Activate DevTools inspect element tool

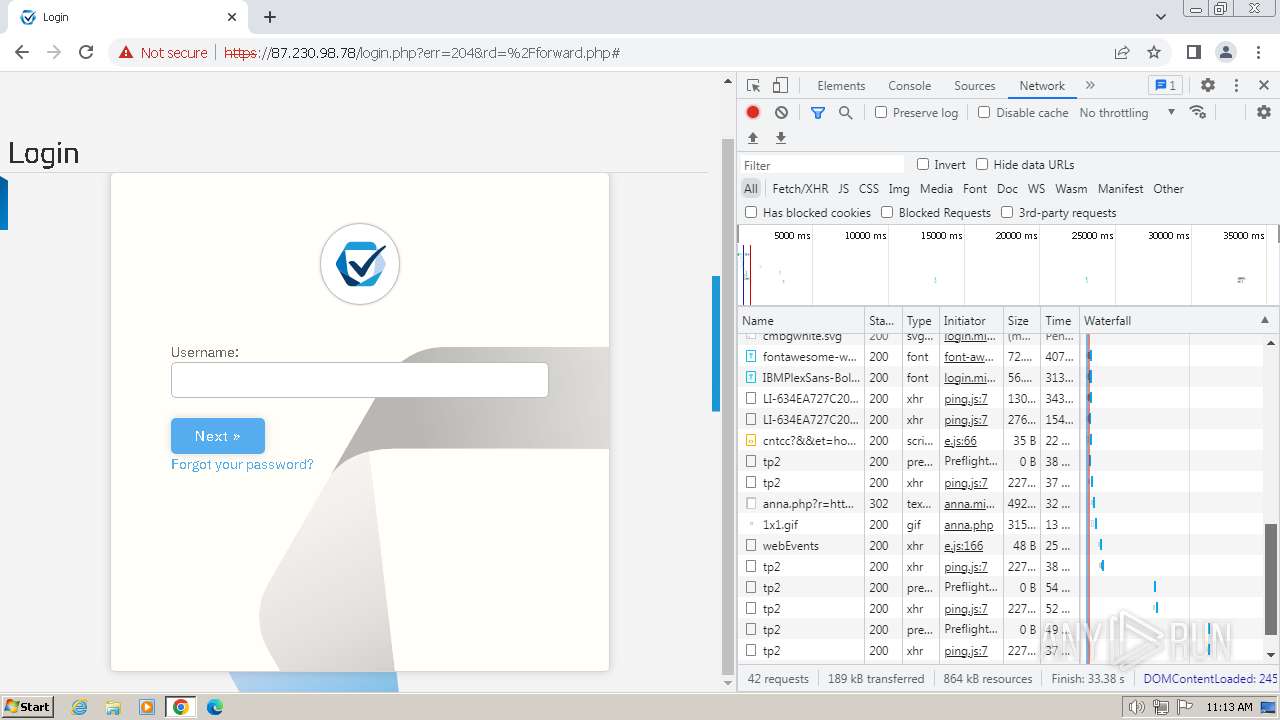(754, 85)
